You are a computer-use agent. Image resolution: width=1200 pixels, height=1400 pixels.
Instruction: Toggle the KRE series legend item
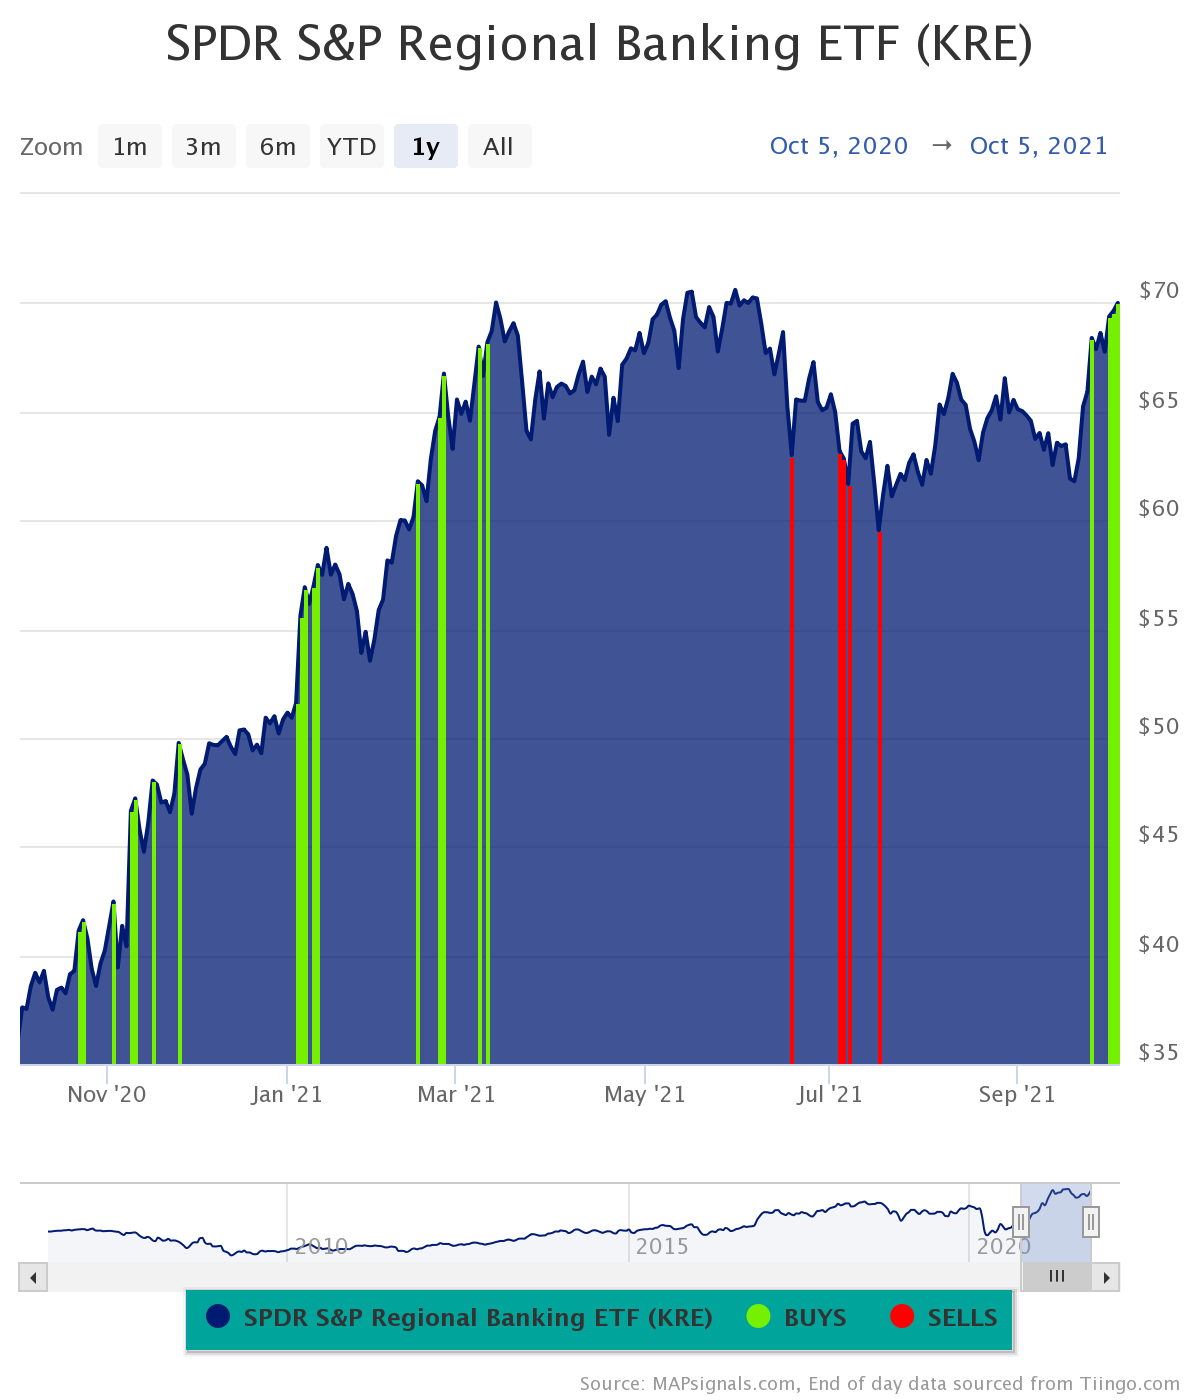[460, 1317]
